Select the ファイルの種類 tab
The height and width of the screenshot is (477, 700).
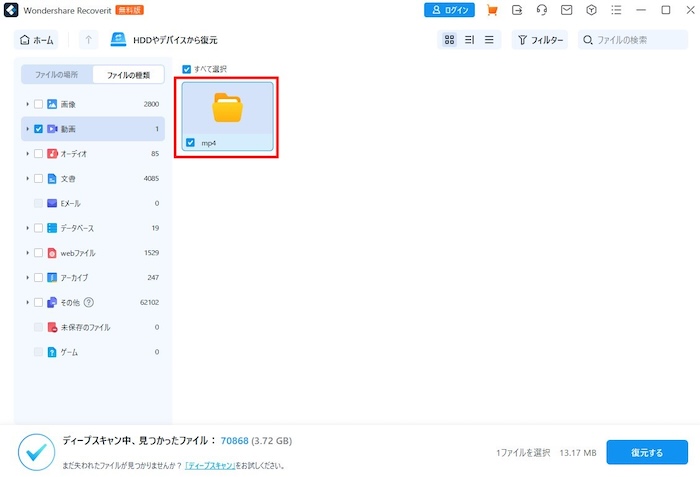click(128, 75)
